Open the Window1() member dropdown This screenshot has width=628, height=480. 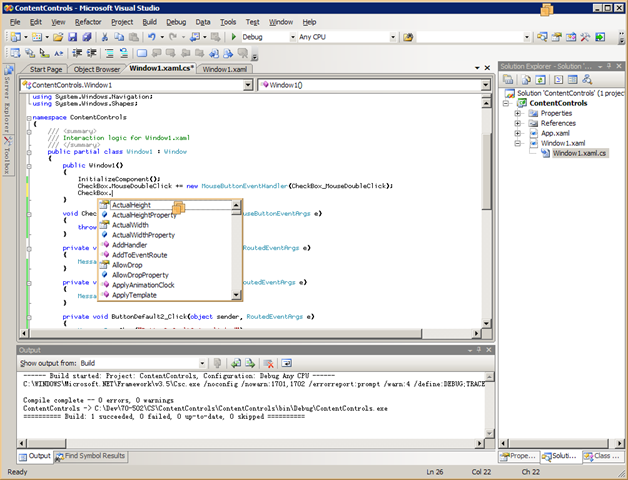click(485, 85)
